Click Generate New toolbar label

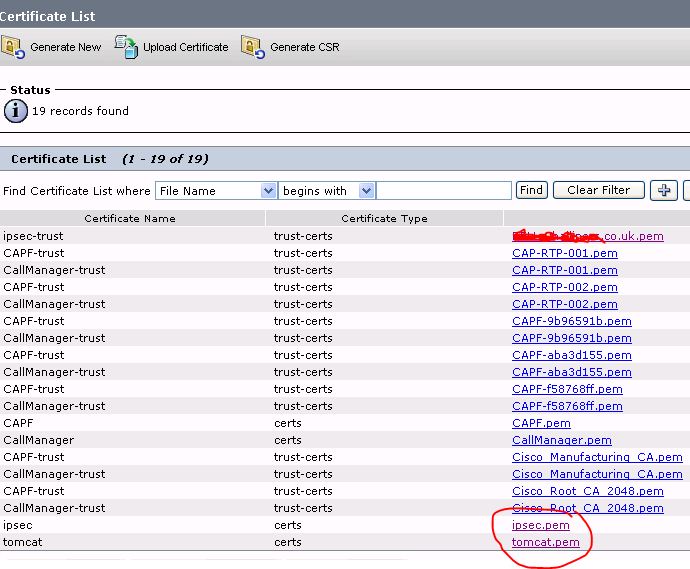pyautogui.click(x=65, y=47)
